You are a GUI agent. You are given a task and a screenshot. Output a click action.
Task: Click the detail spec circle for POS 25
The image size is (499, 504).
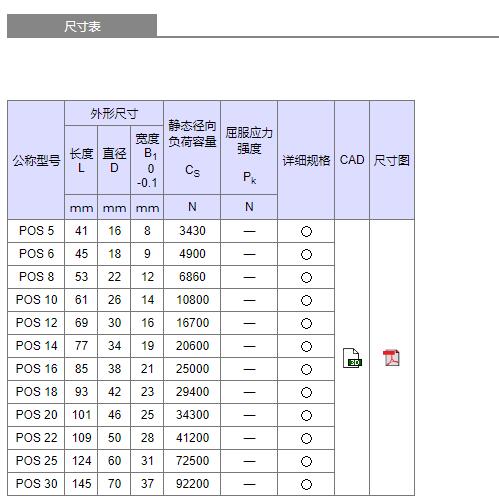[306, 461]
